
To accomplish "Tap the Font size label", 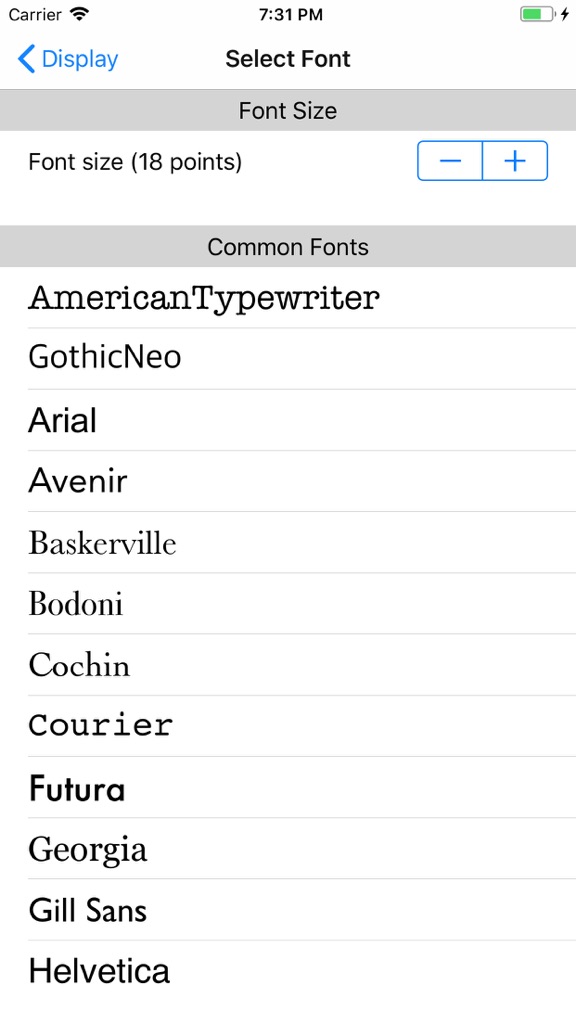I will coord(135,161).
